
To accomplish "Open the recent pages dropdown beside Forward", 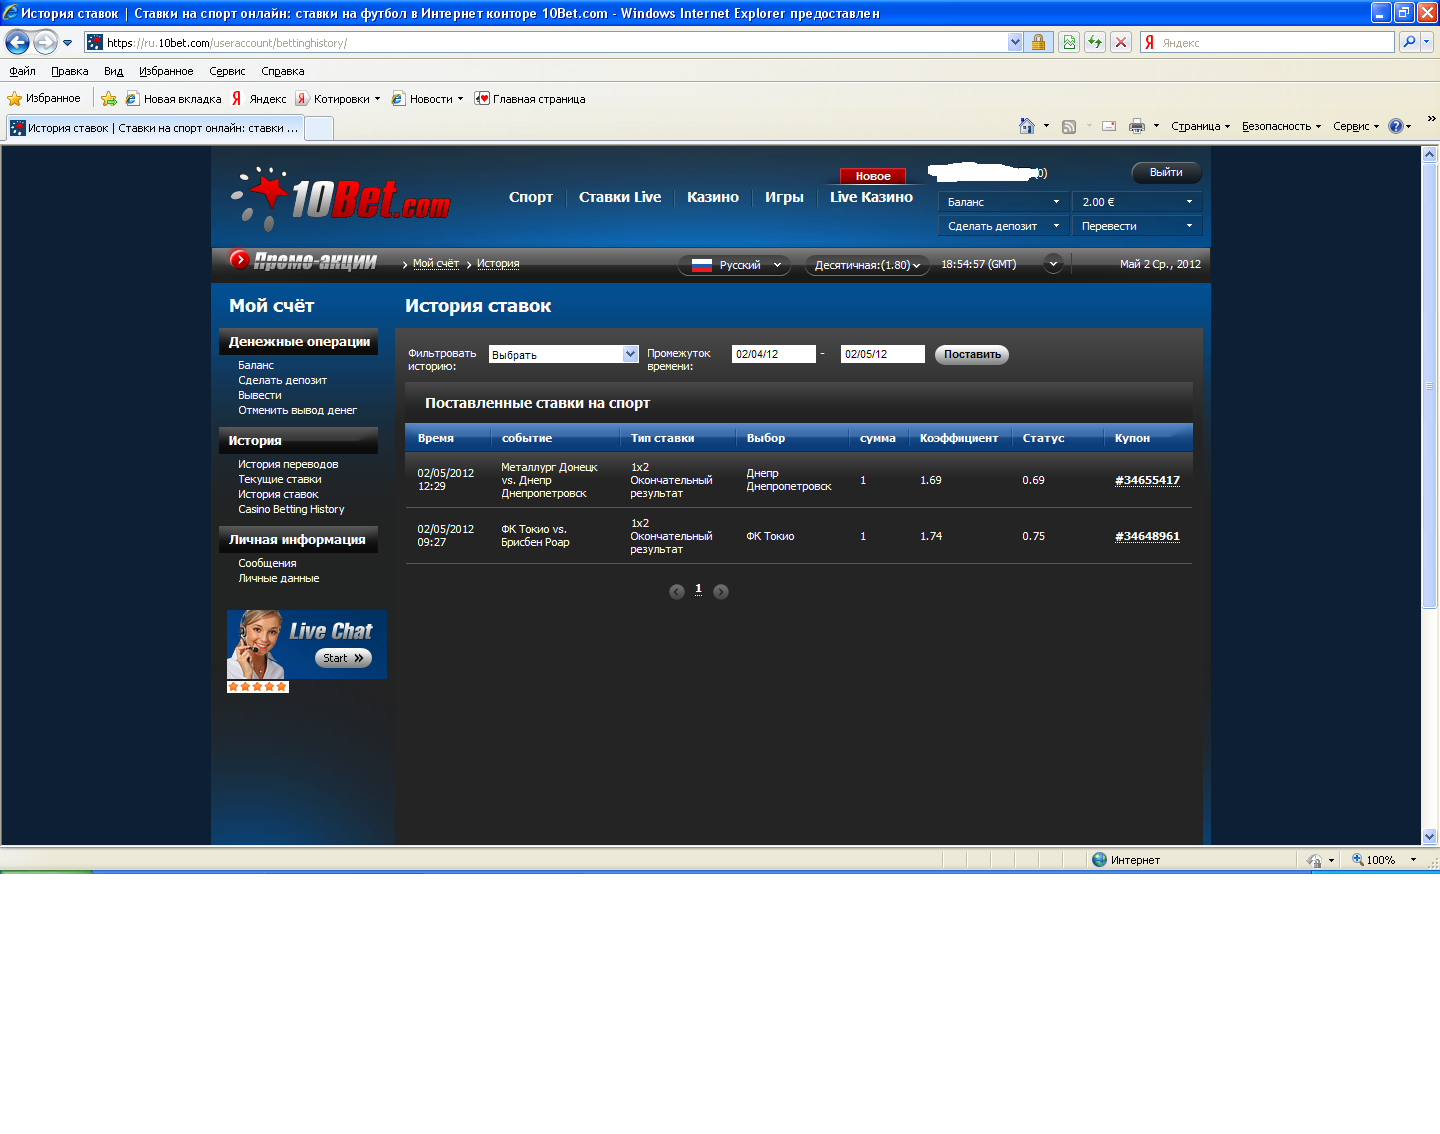I will point(67,43).
